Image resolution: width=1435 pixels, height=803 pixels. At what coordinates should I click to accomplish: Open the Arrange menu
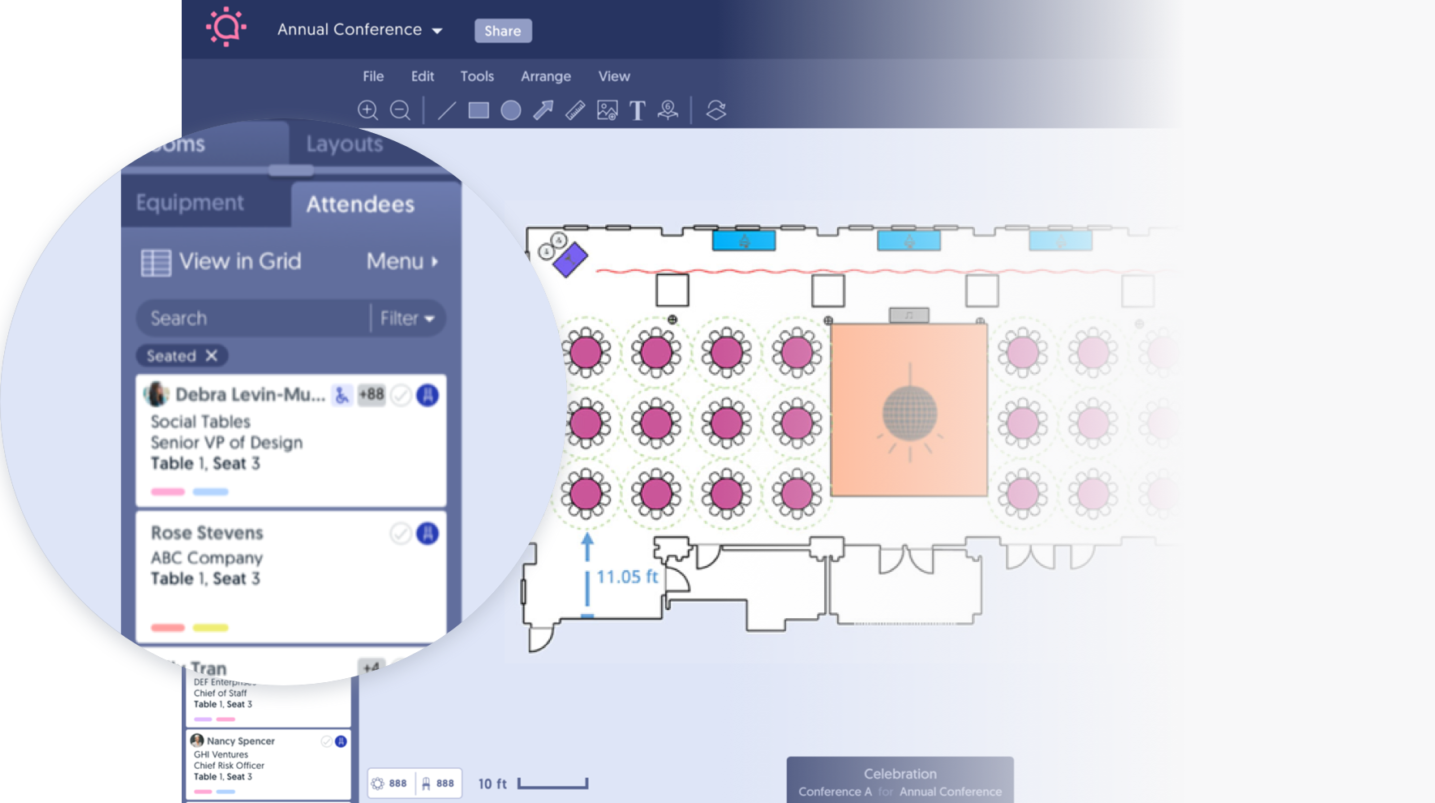click(545, 76)
